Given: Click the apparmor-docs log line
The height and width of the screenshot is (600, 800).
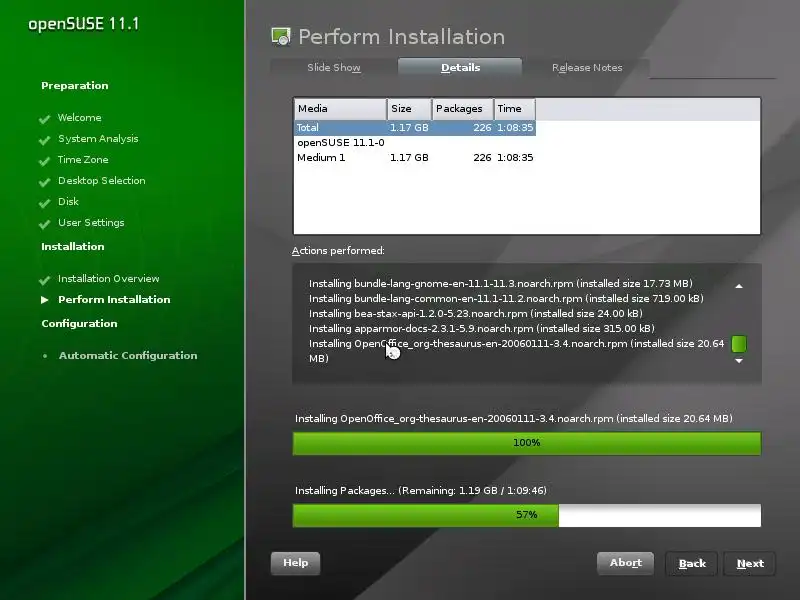Looking at the screenshot, I should 482,329.
